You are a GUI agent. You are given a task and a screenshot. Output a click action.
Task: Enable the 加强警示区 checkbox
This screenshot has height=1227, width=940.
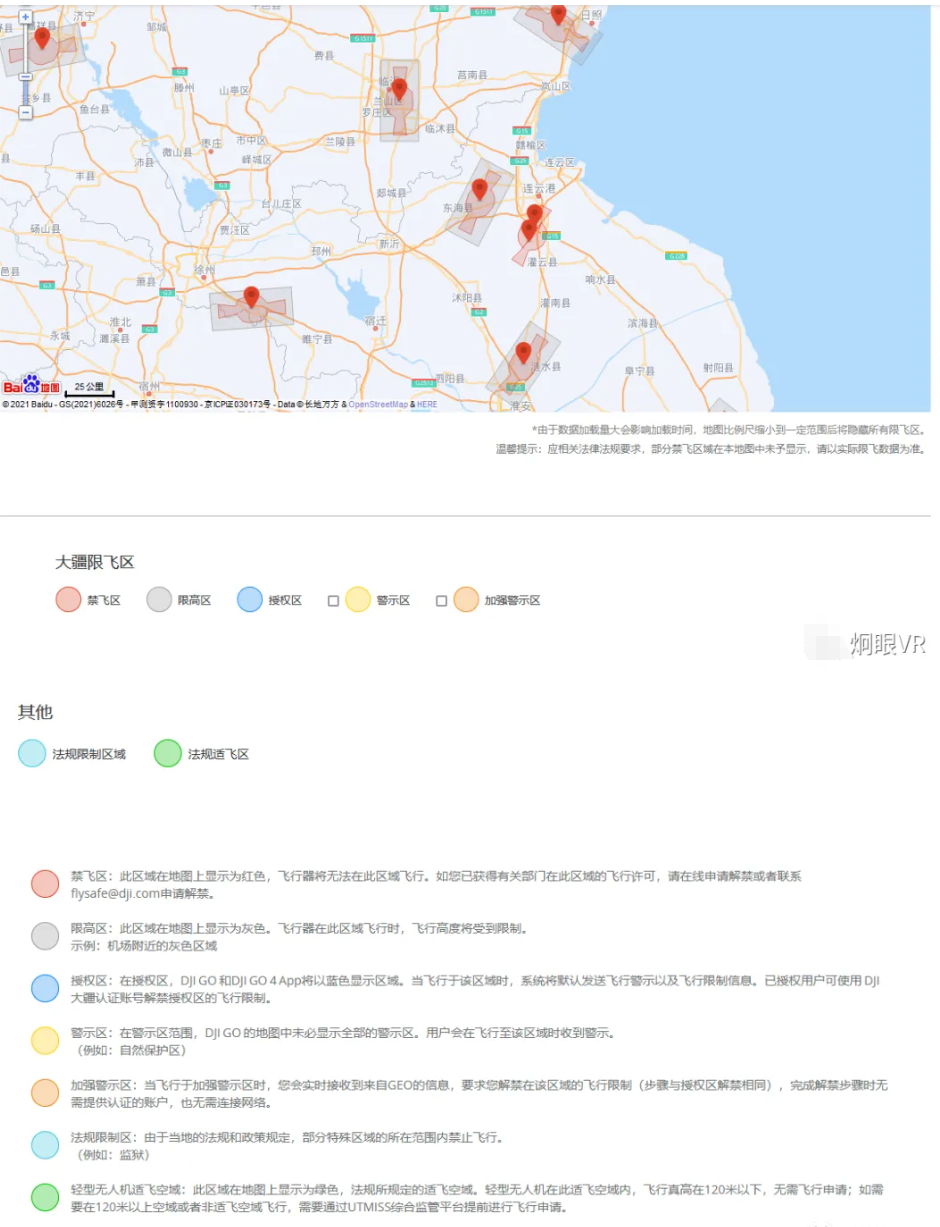(441, 601)
